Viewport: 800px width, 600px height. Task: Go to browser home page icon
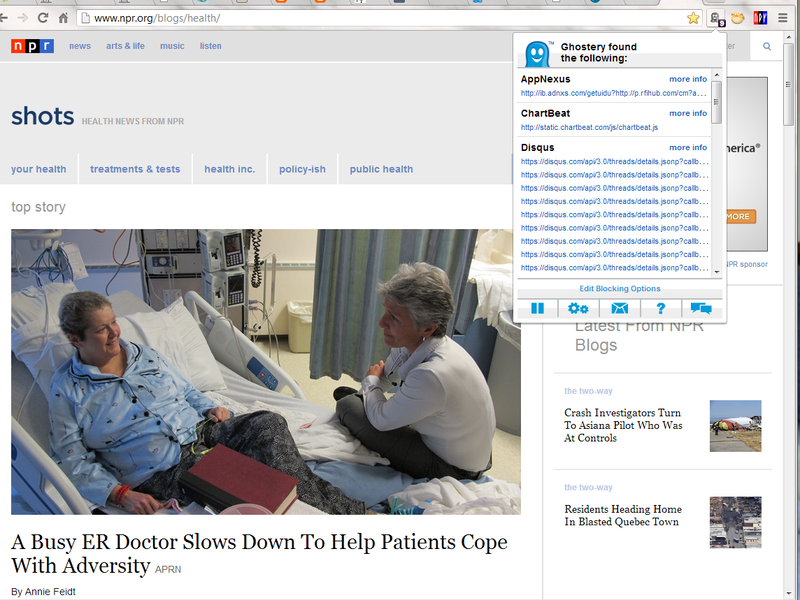[x=63, y=18]
